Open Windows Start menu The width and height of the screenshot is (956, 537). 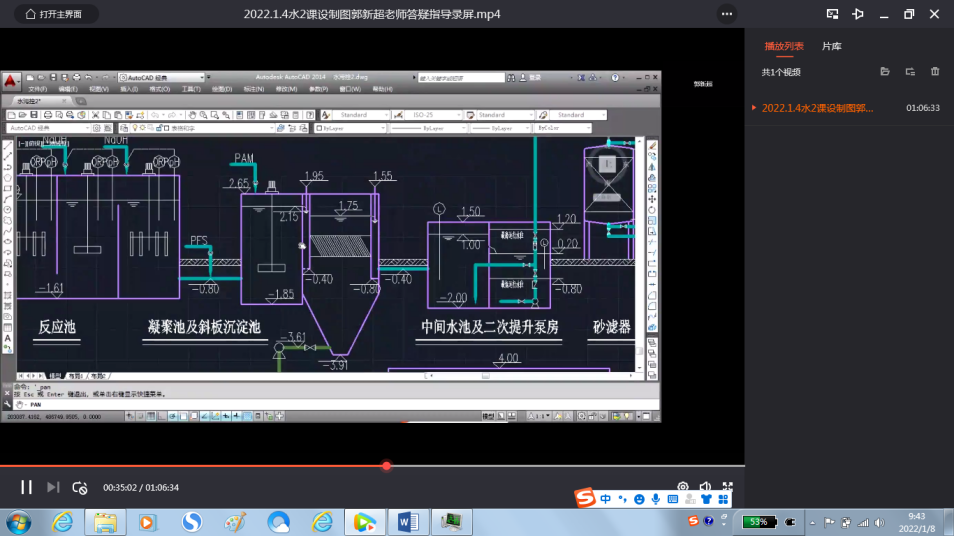click(19, 521)
